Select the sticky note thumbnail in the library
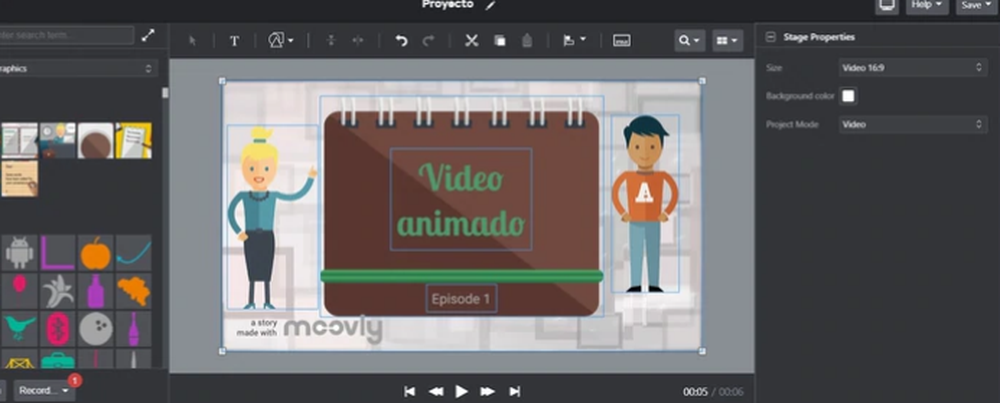Viewport: 1000px width, 403px height. tap(19, 179)
